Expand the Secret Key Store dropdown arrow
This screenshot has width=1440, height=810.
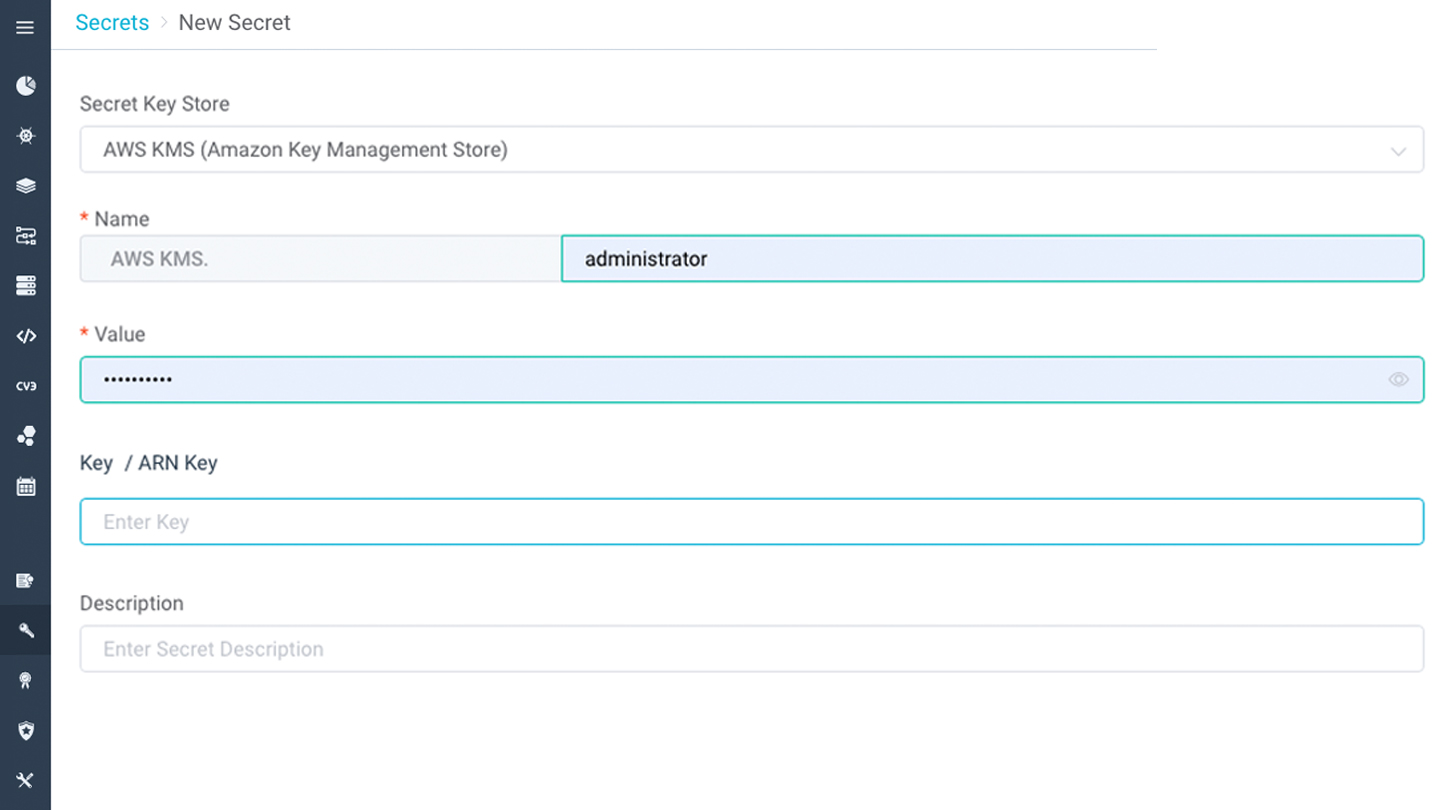click(1398, 151)
